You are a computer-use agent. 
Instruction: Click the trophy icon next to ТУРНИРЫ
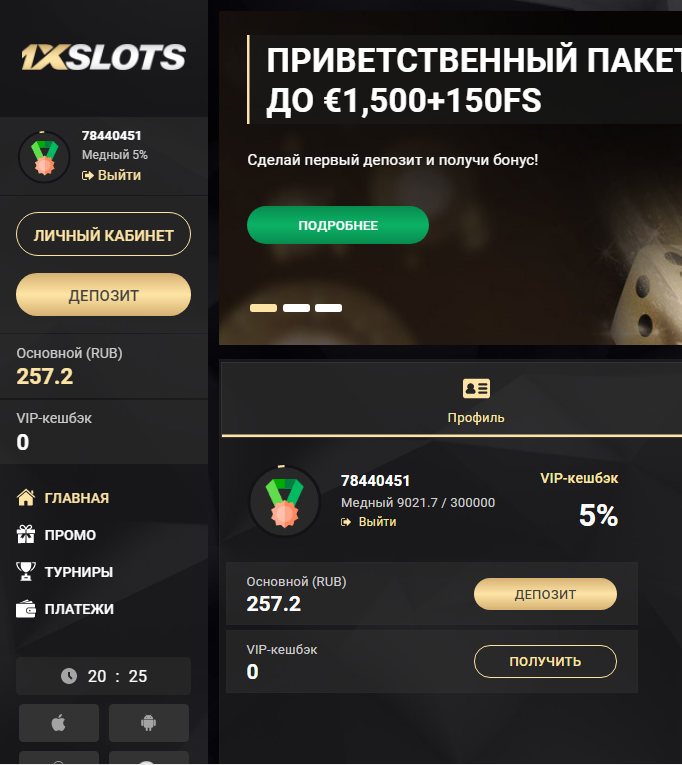(26, 571)
